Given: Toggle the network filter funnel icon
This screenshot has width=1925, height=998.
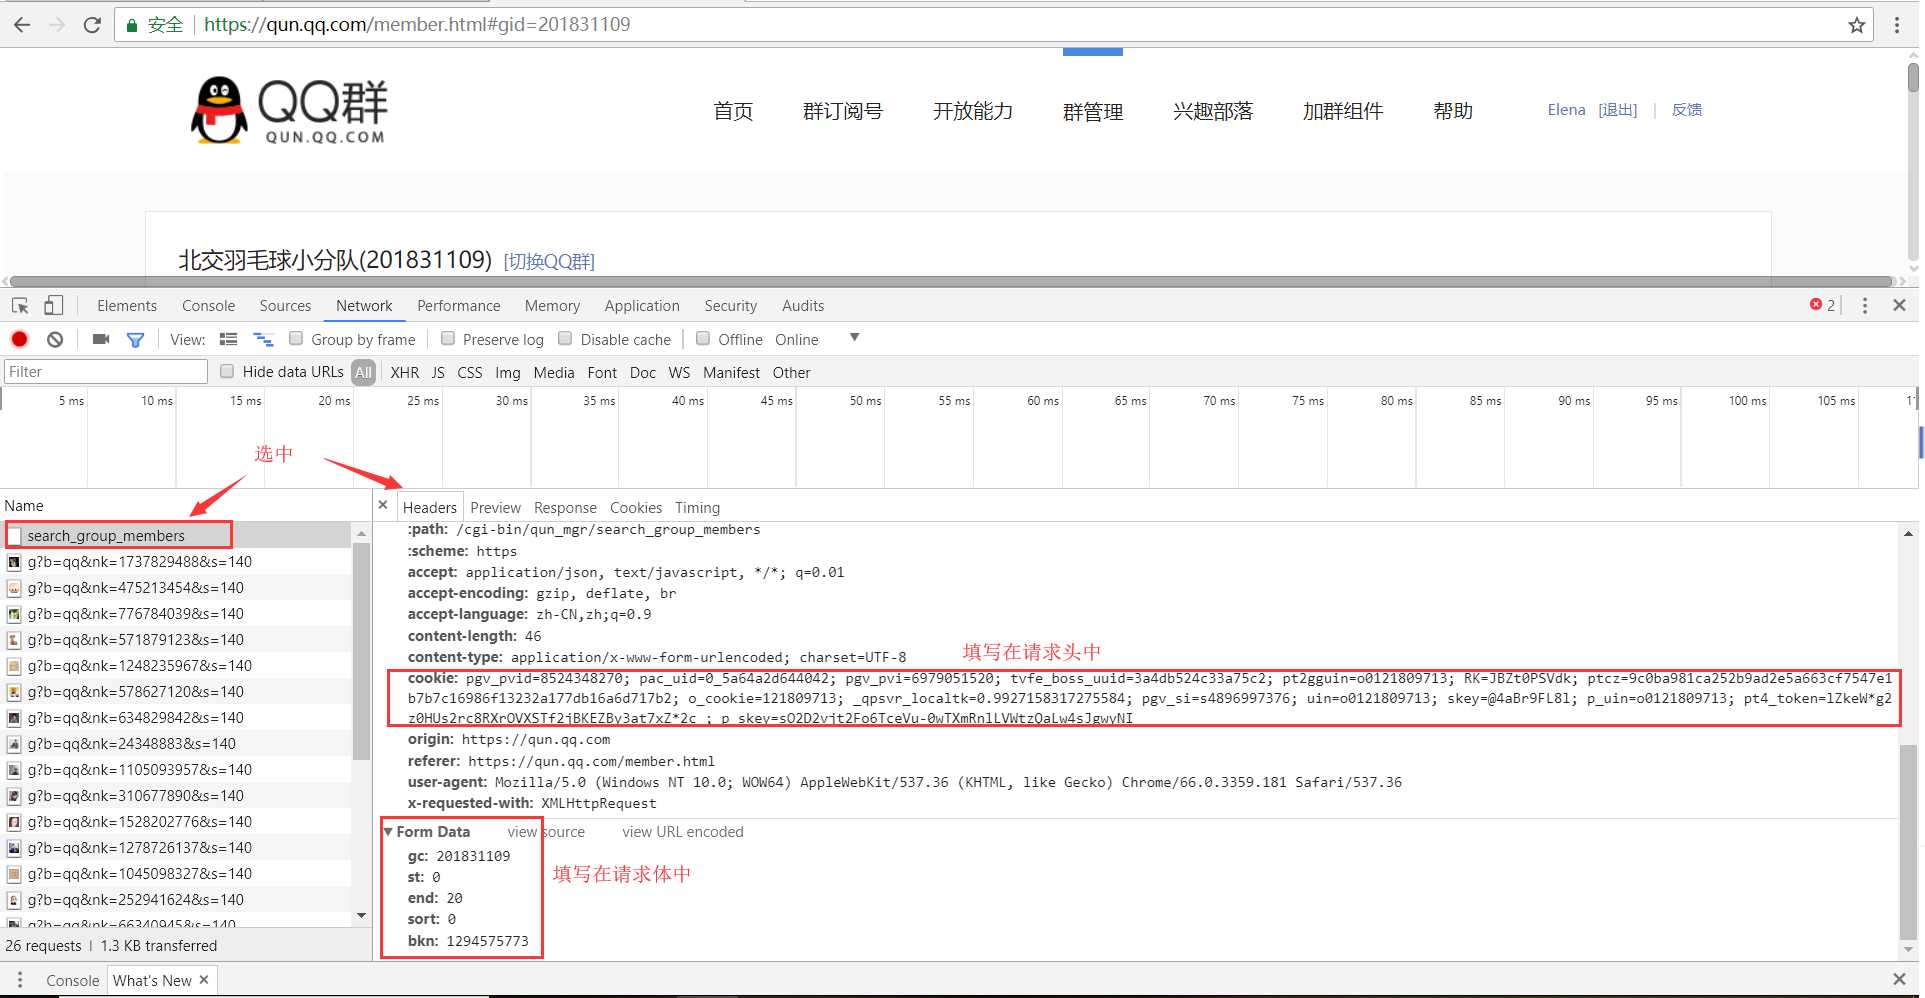Looking at the screenshot, I should click(135, 340).
